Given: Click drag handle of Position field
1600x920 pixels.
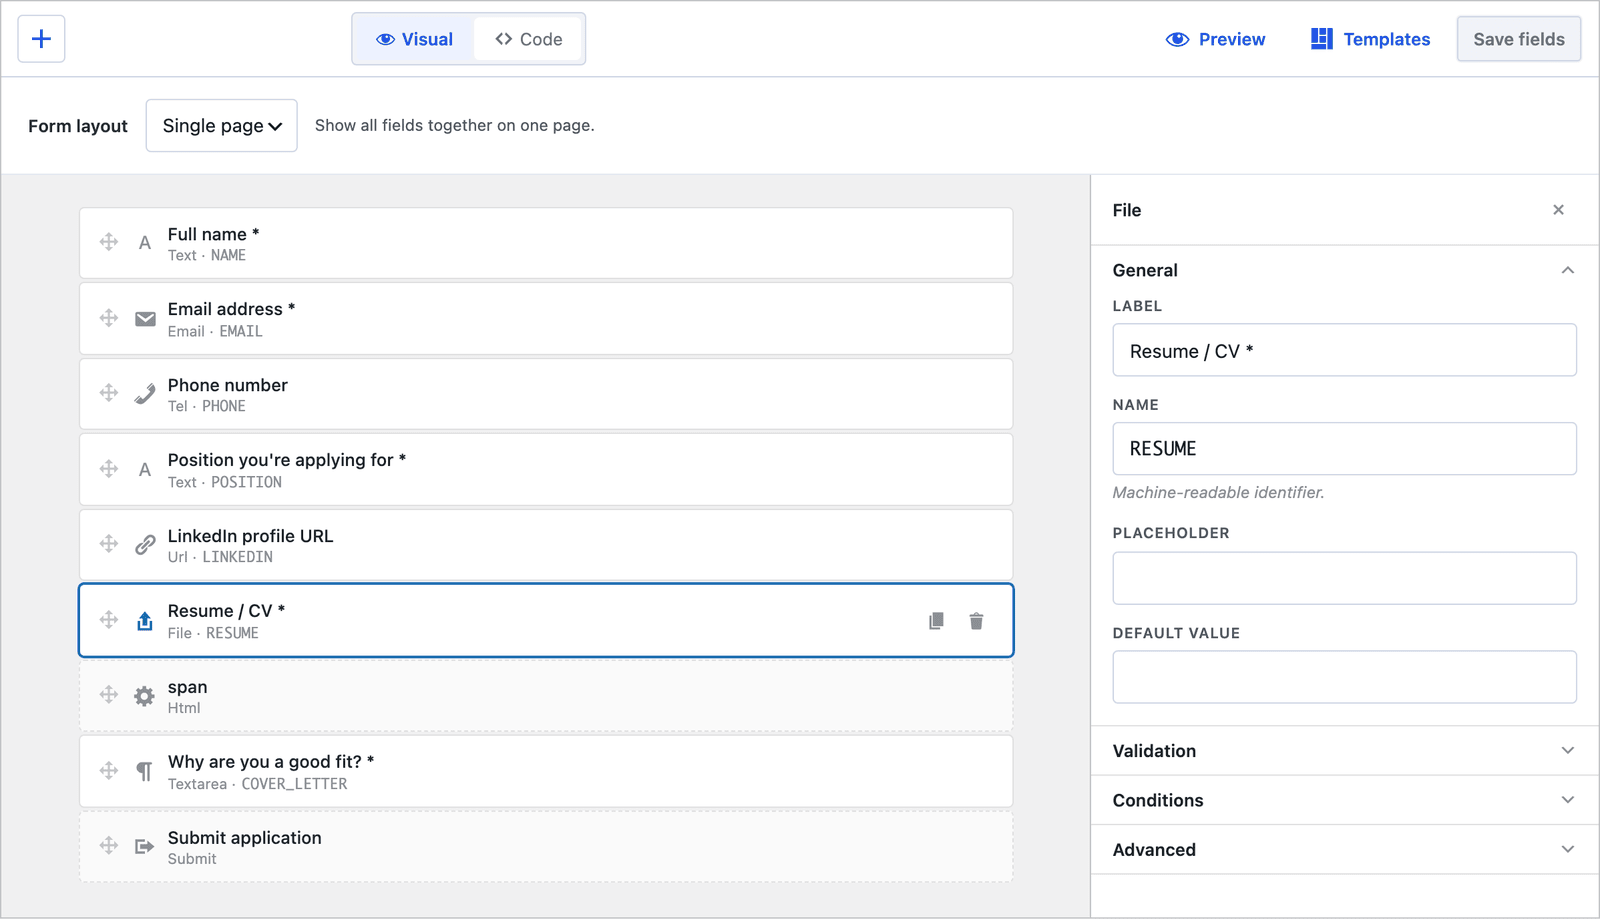Looking at the screenshot, I should 109,469.
